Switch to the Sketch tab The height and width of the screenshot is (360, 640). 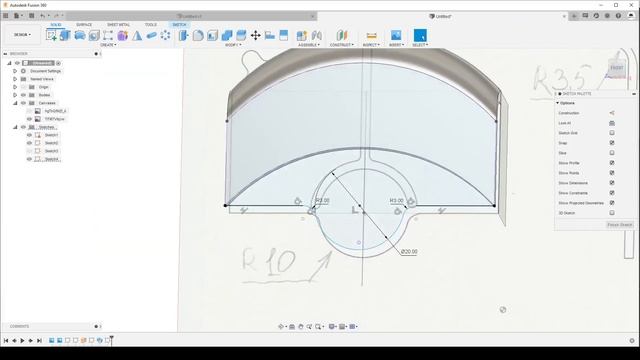point(179,25)
